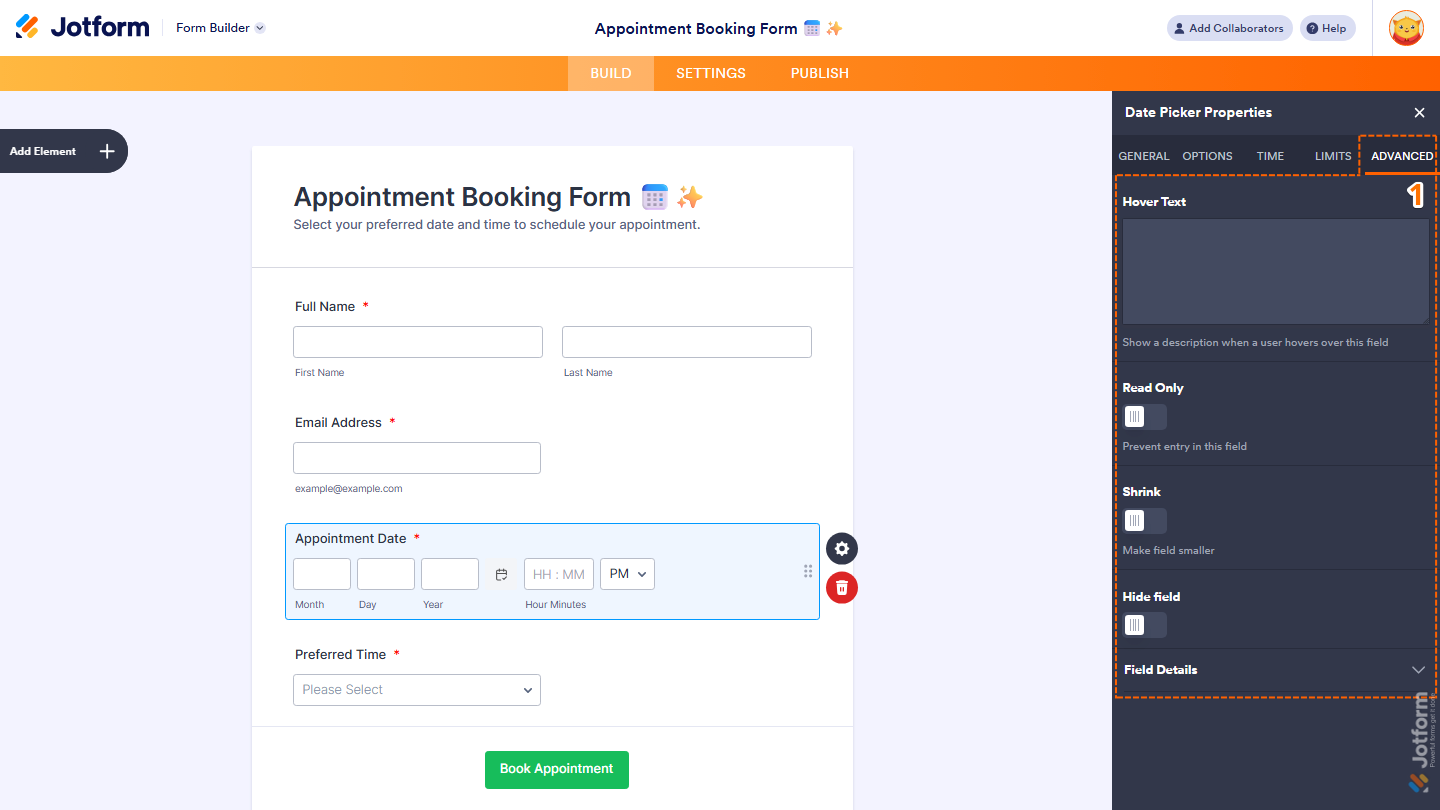Open the OPTIONS properties tab
The height and width of the screenshot is (810, 1440).
(1207, 156)
